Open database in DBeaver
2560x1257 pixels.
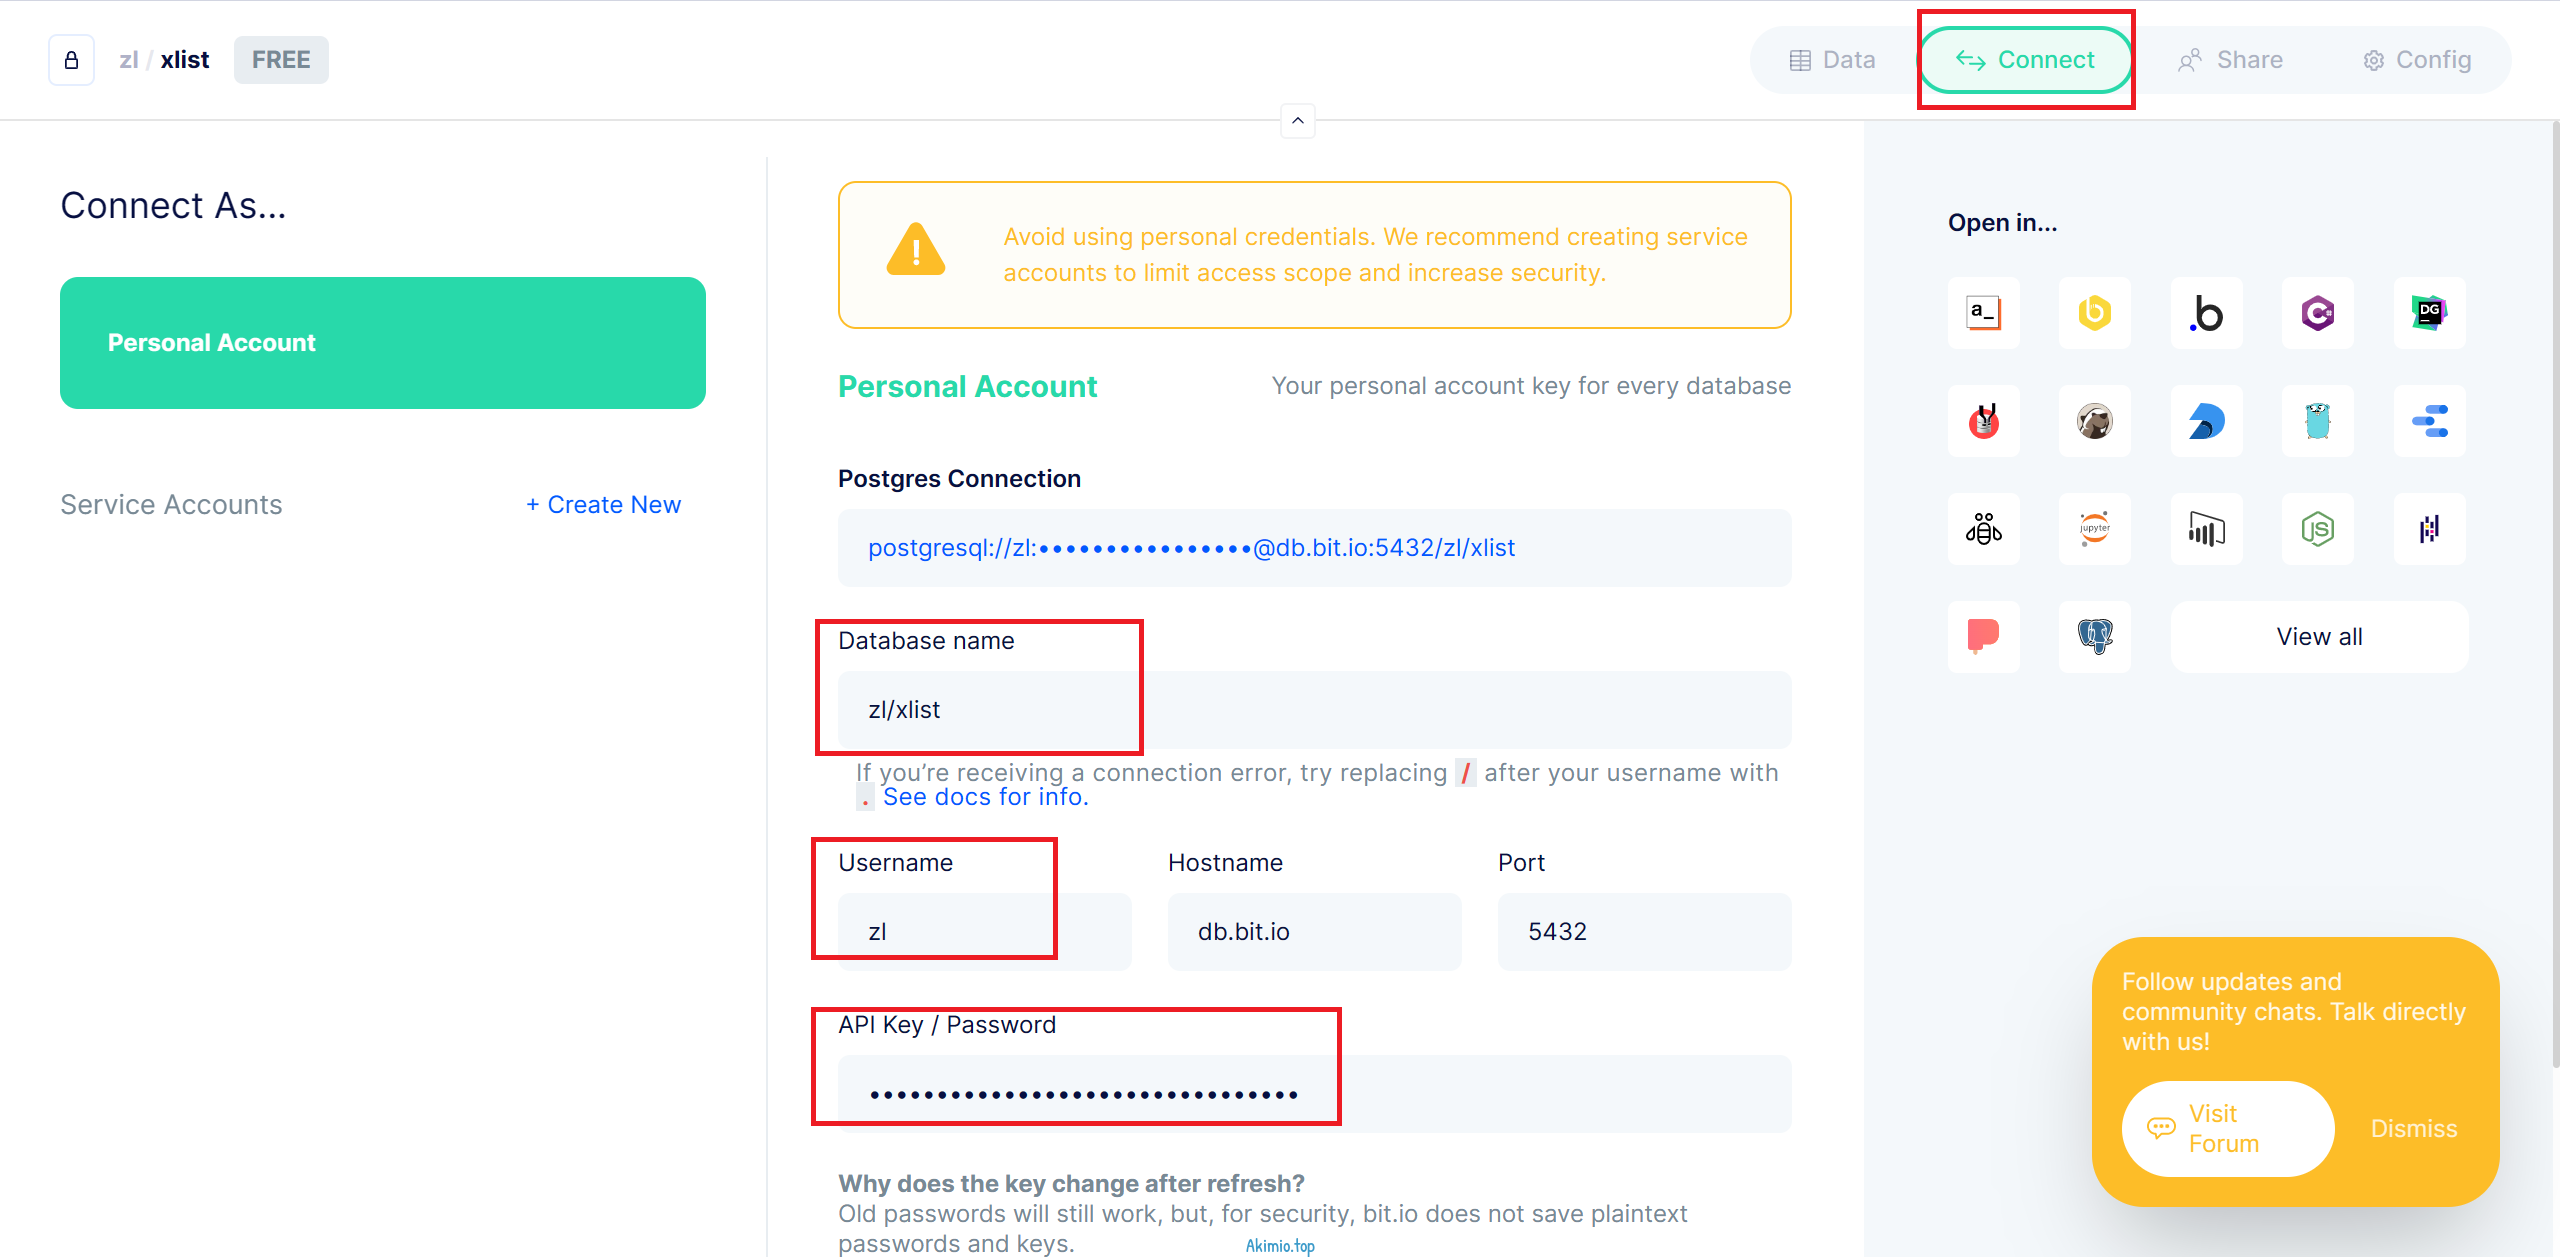[x=2095, y=421]
